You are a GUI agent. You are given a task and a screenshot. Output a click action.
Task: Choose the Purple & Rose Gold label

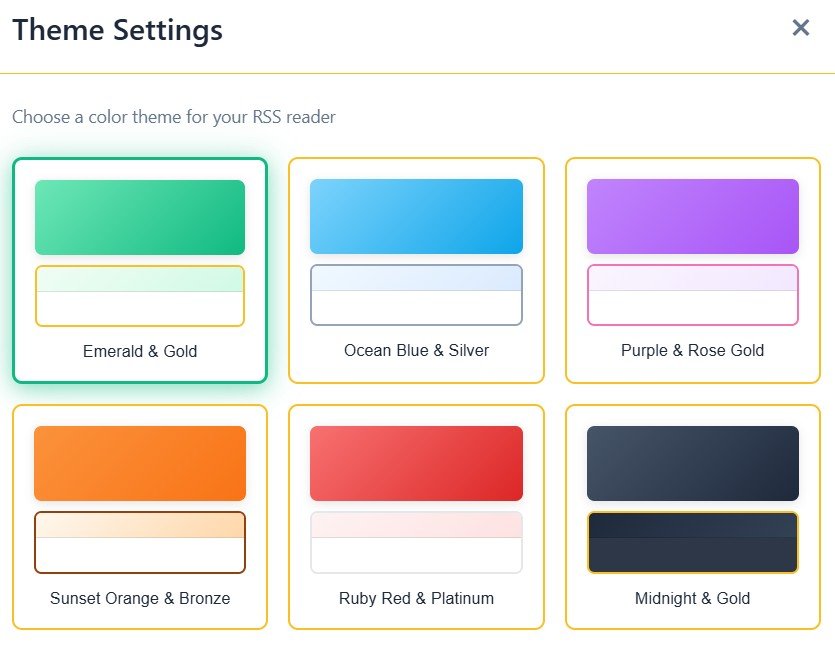pyautogui.click(x=692, y=351)
